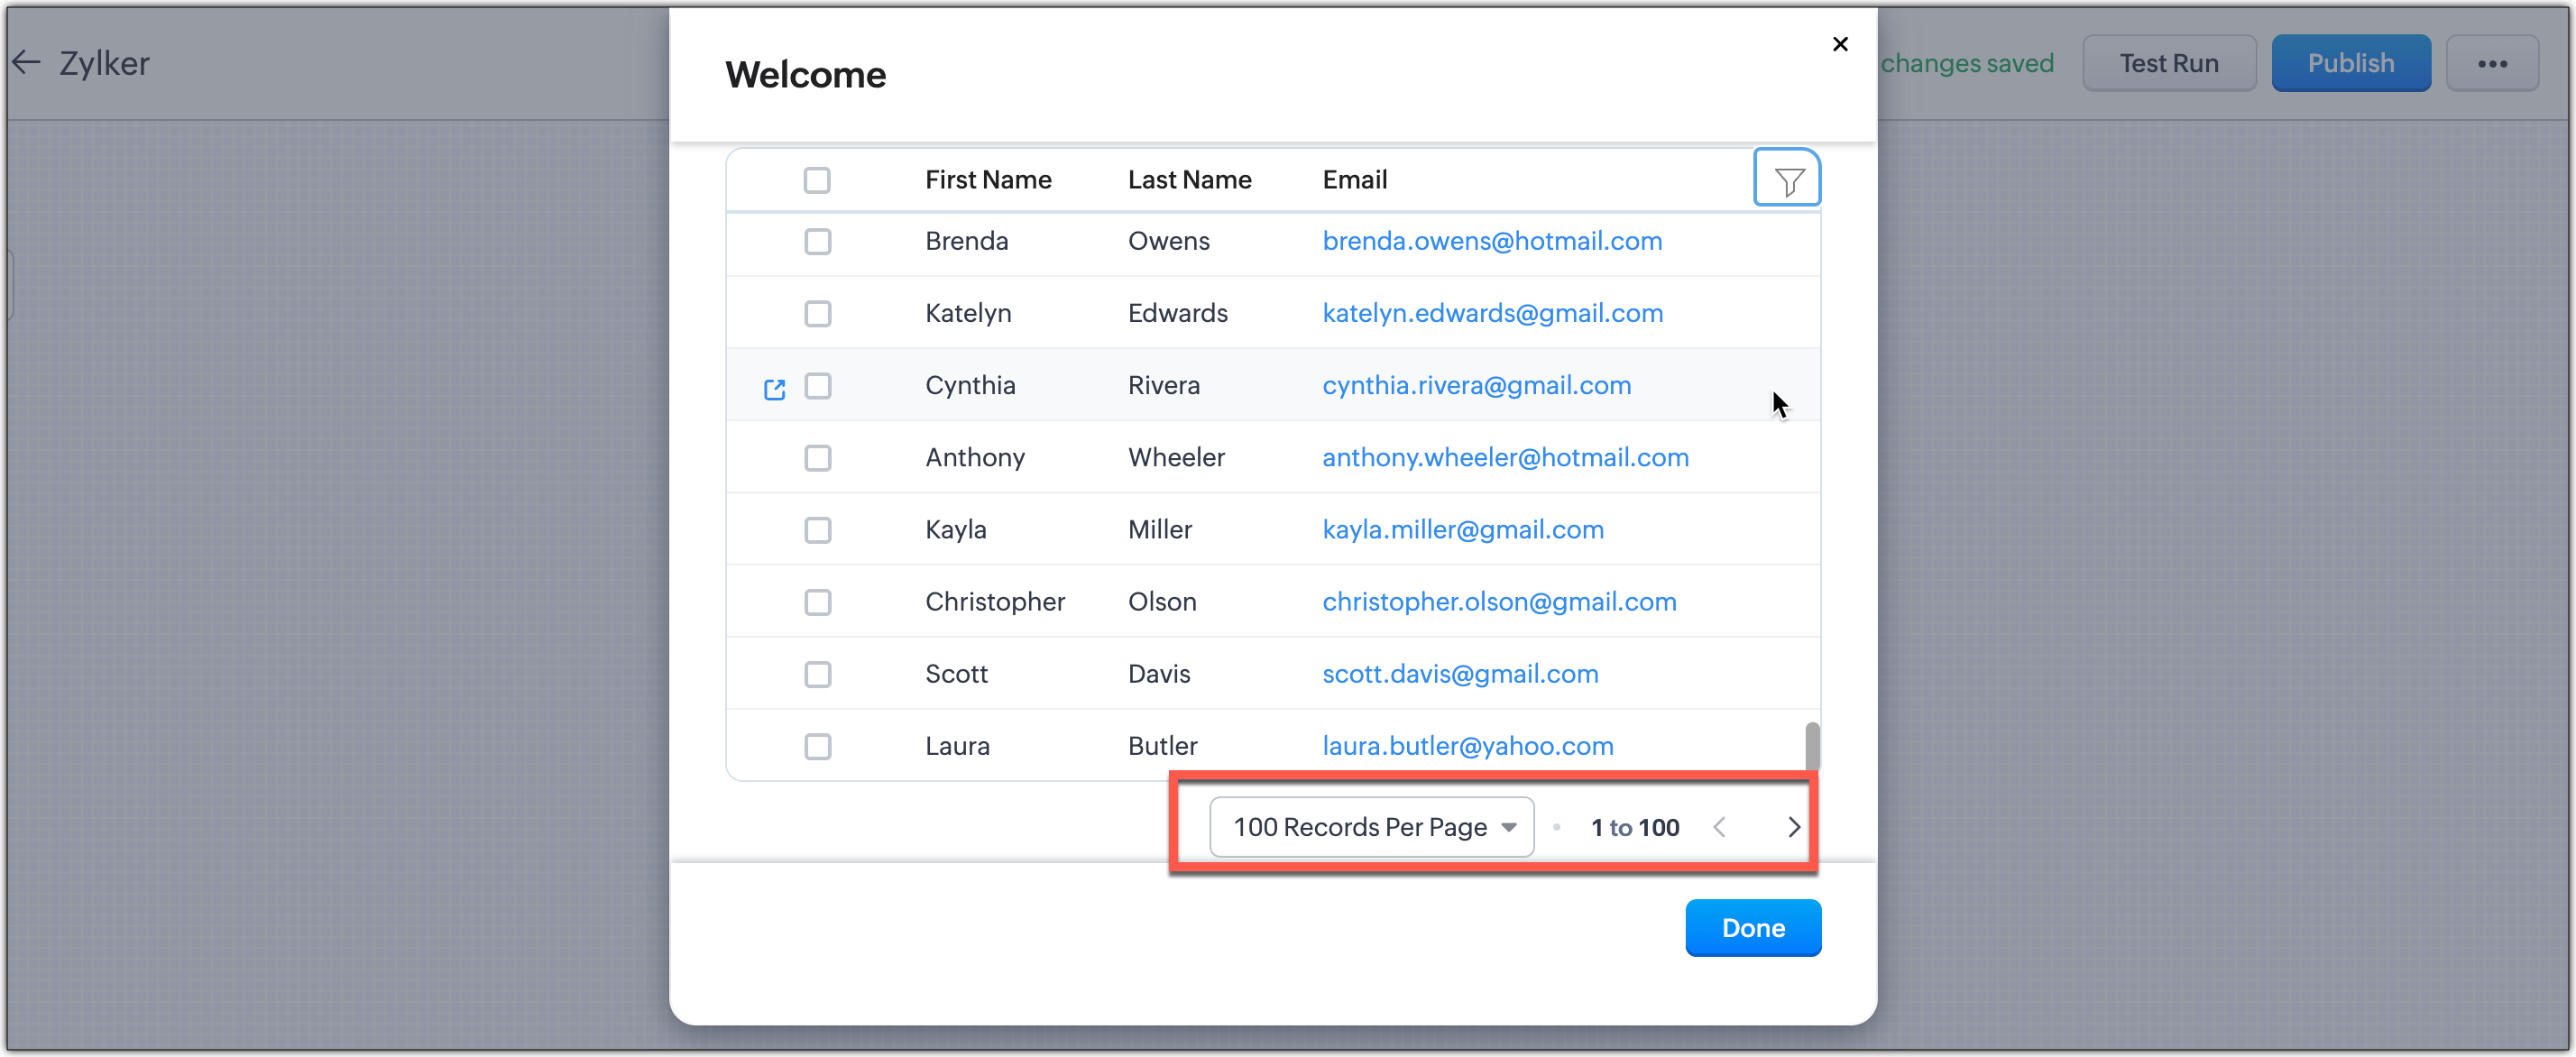Select checkbox for Brenda Owens

[x=817, y=242]
